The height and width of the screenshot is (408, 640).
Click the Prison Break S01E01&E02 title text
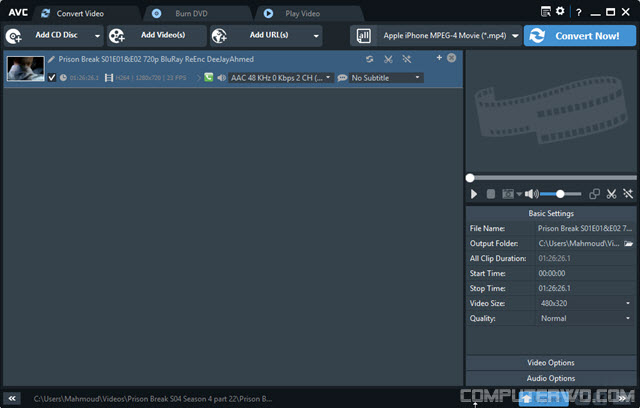click(x=156, y=59)
